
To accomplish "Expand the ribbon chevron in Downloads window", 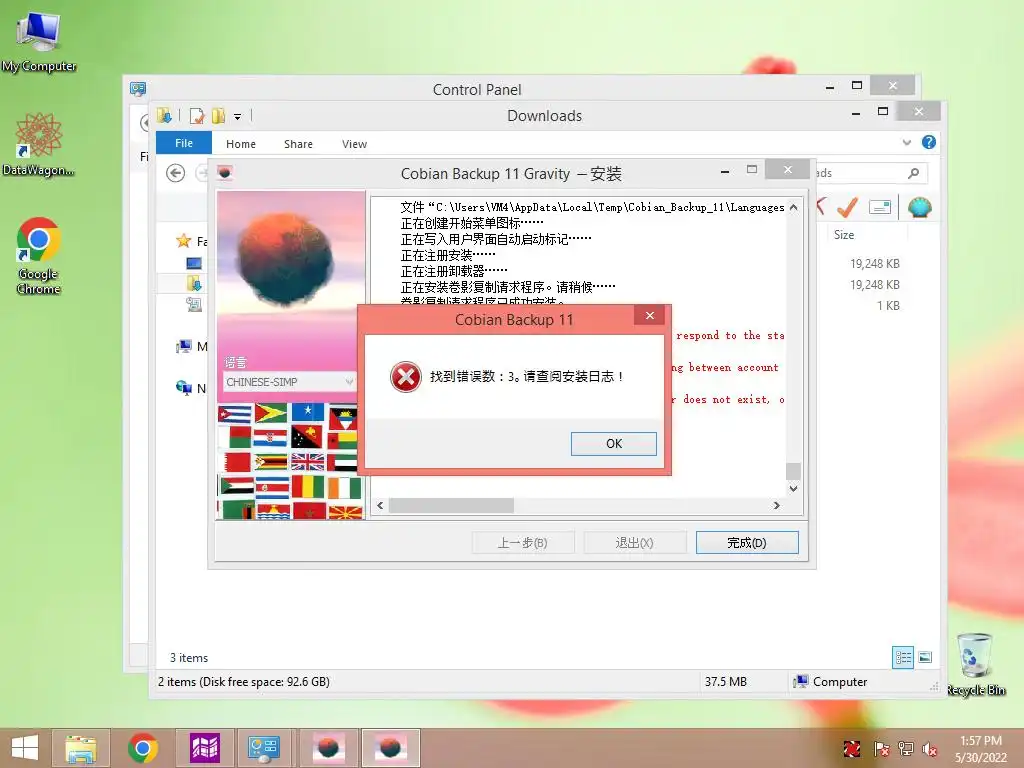I will pyautogui.click(x=906, y=142).
